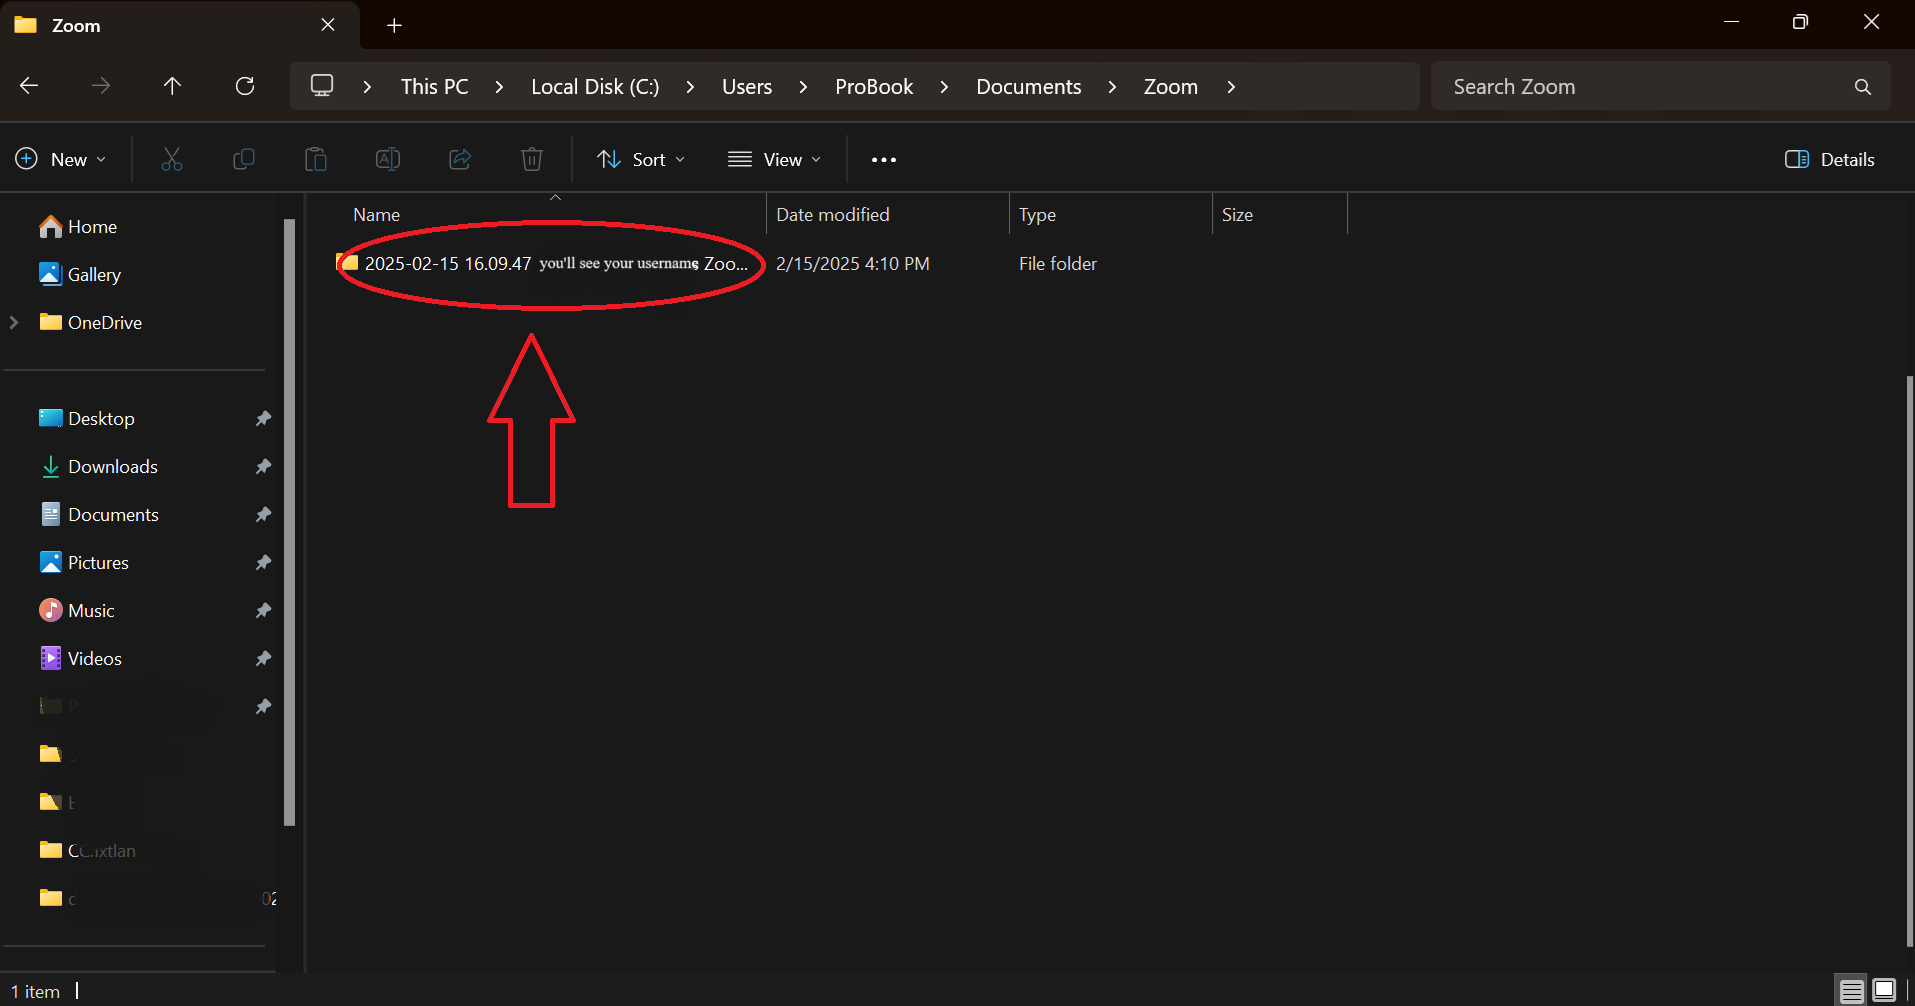Switch to large icons layout in status bar
The width and height of the screenshot is (1915, 1006).
[1884, 990]
